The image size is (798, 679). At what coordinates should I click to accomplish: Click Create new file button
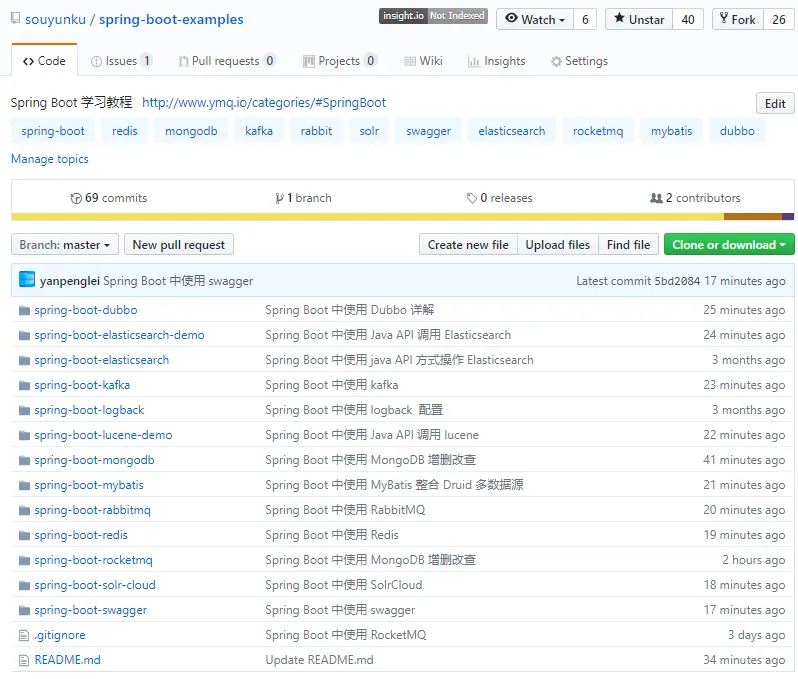(x=468, y=245)
